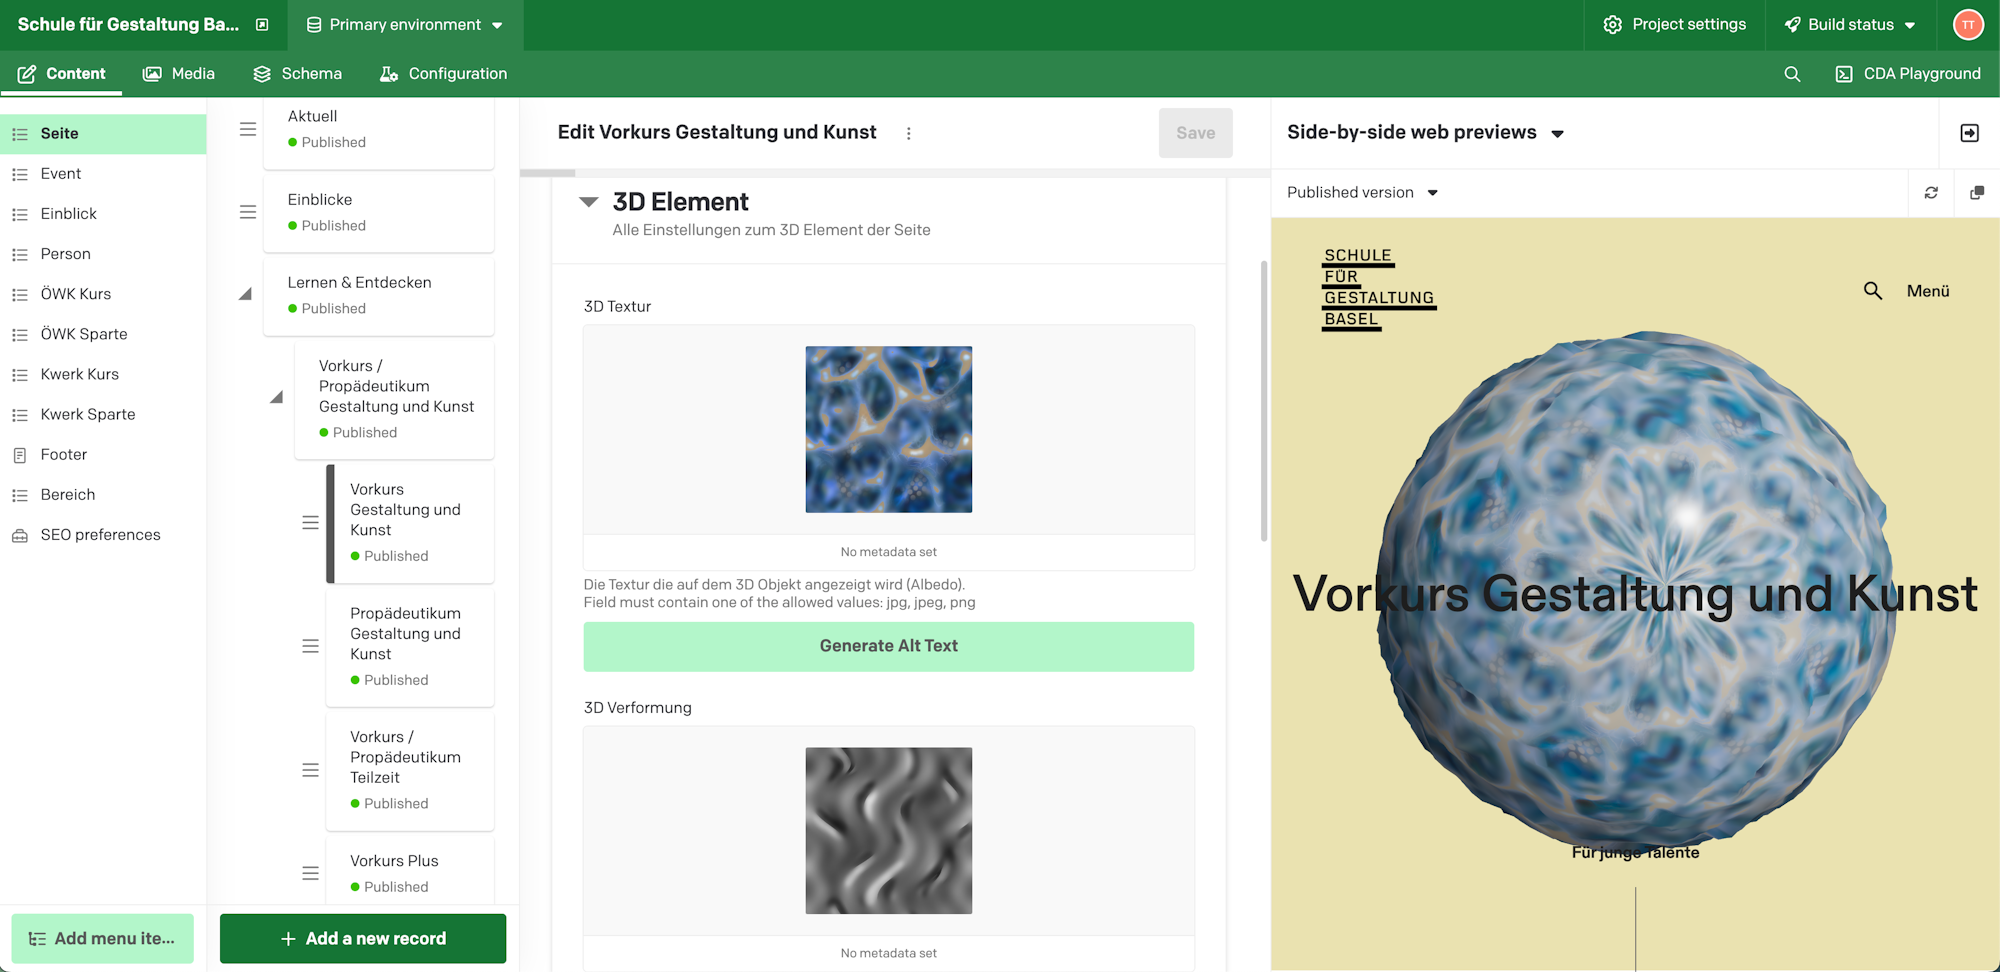Open the Published version dropdown
Screen dimensions: 2000x972
click(x=1362, y=193)
